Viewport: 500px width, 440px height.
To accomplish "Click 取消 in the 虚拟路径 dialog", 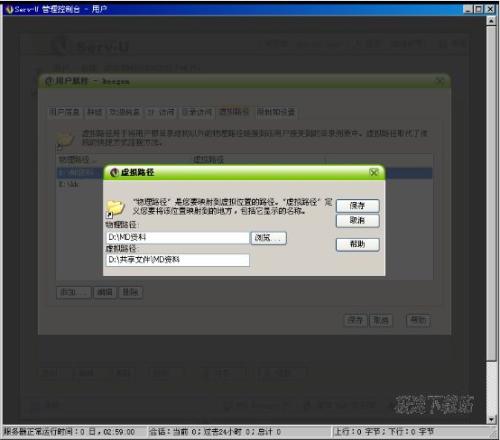I will [x=357, y=220].
